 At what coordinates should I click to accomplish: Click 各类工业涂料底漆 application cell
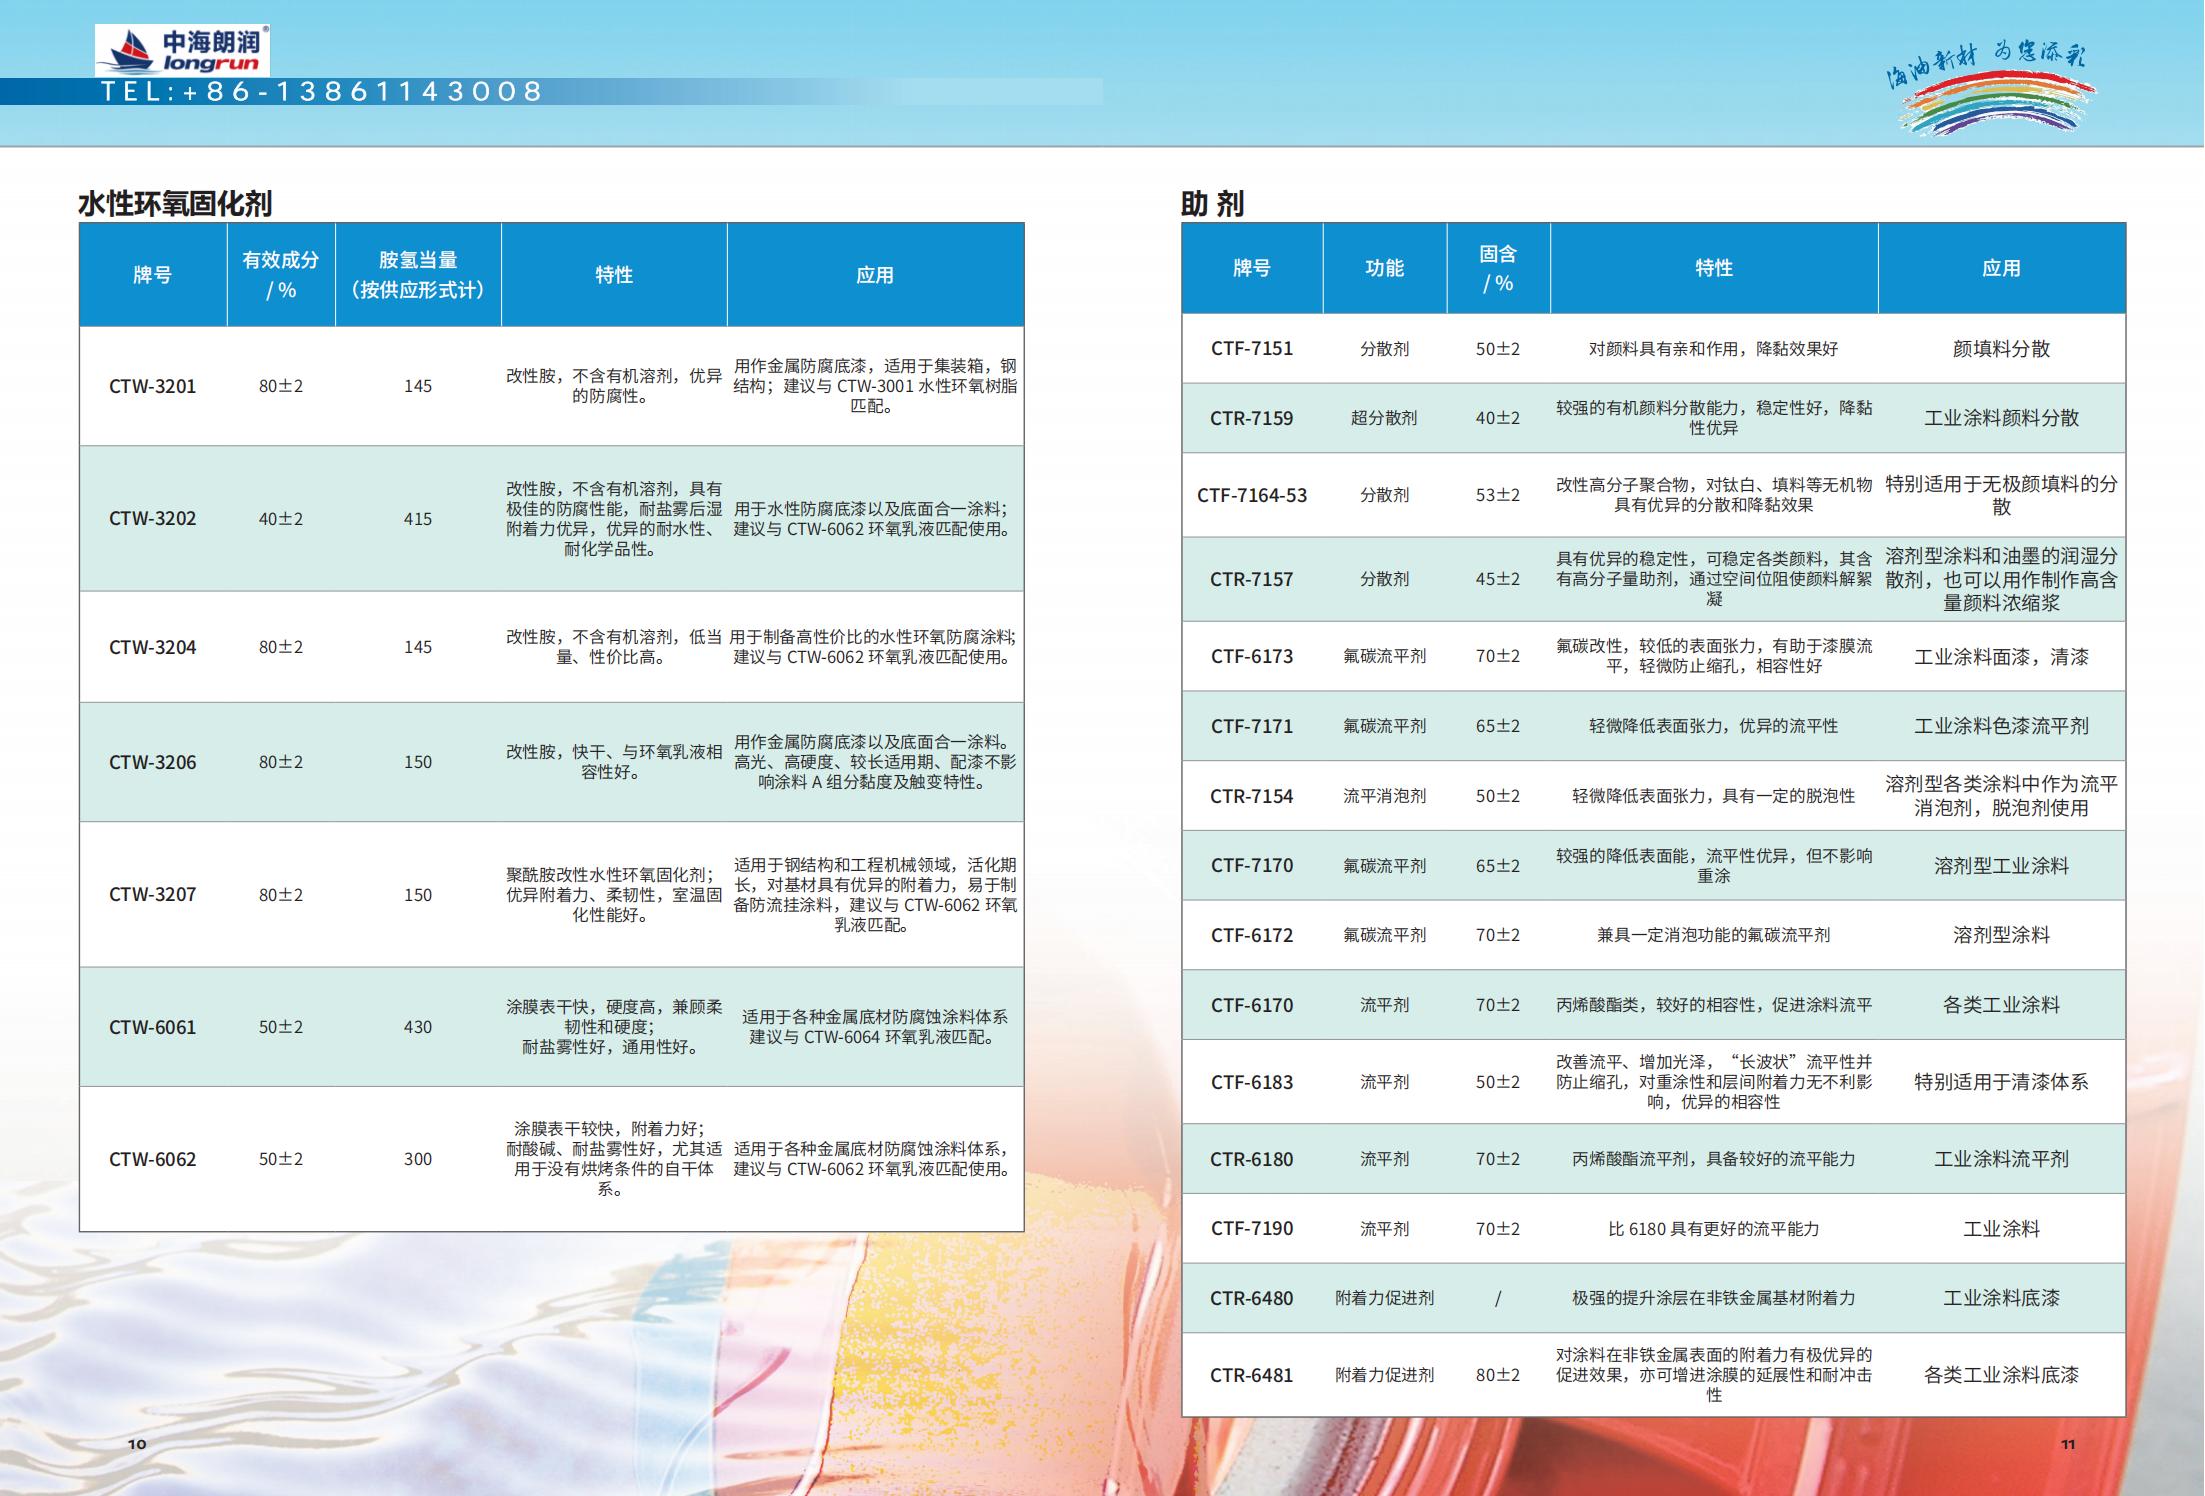pos(2002,1375)
